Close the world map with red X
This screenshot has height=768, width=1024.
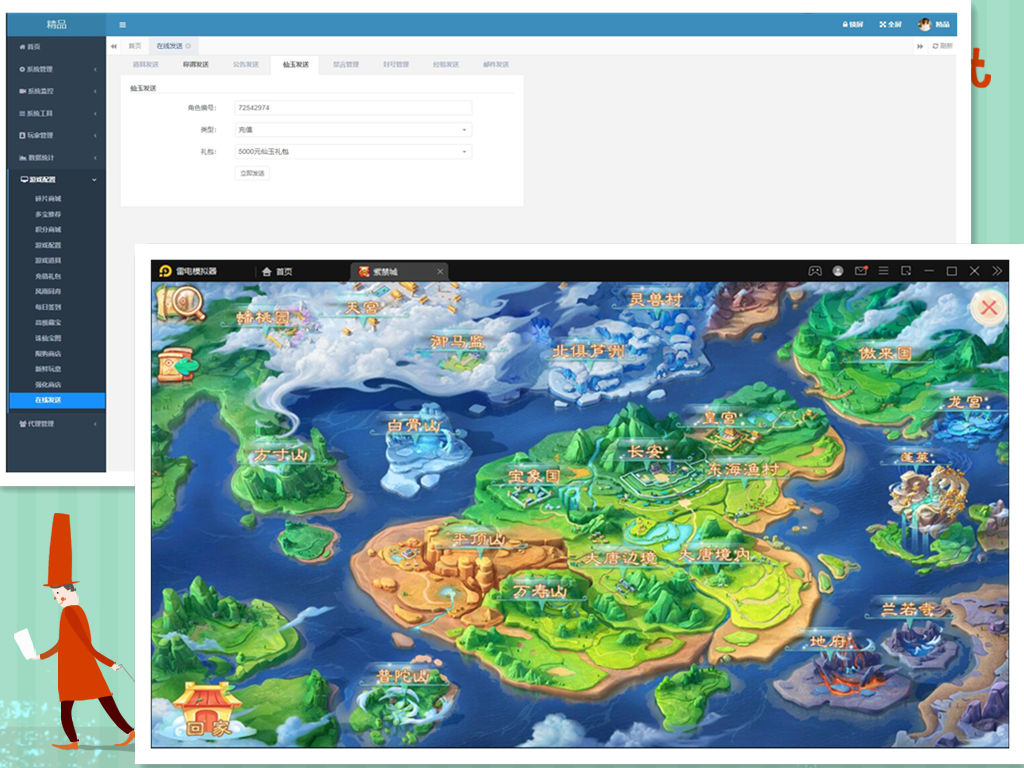click(x=989, y=307)
